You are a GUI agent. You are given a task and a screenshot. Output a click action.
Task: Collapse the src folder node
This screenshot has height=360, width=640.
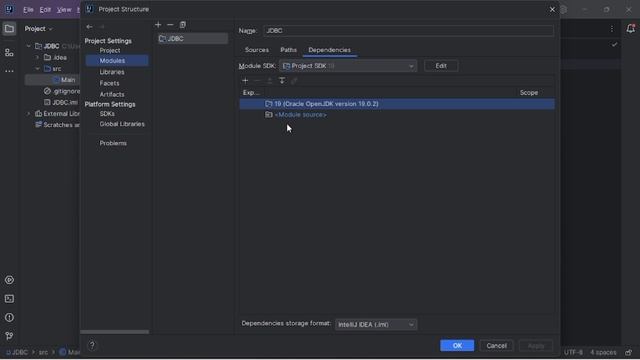point(38,69)
